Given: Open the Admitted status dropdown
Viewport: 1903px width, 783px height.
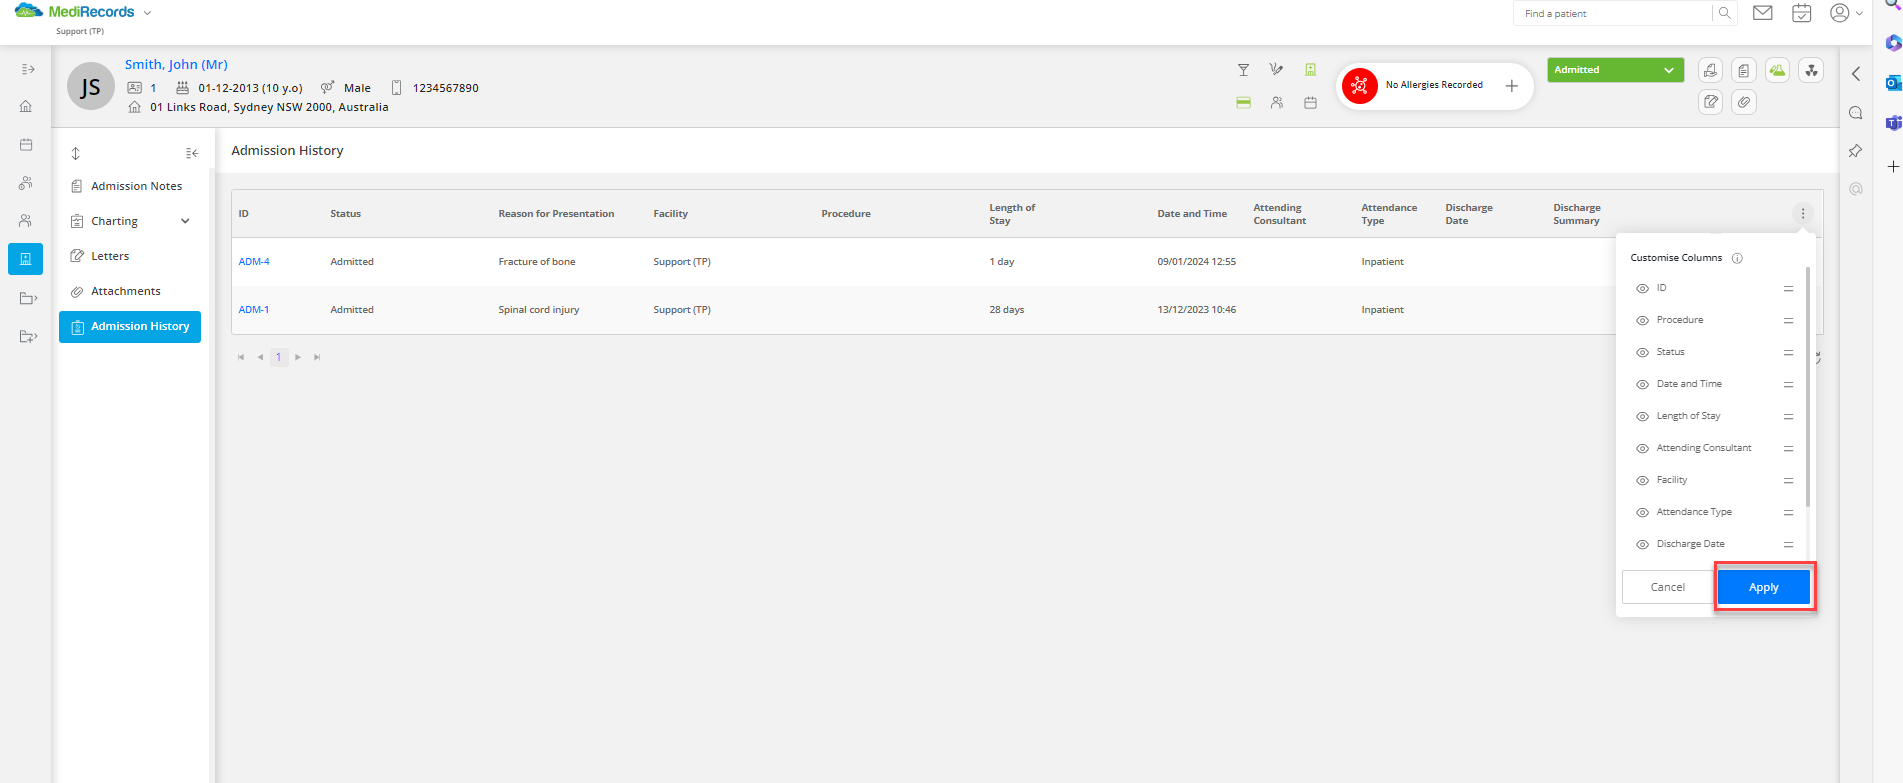Looking at the screenshot, I should 1615,70.
